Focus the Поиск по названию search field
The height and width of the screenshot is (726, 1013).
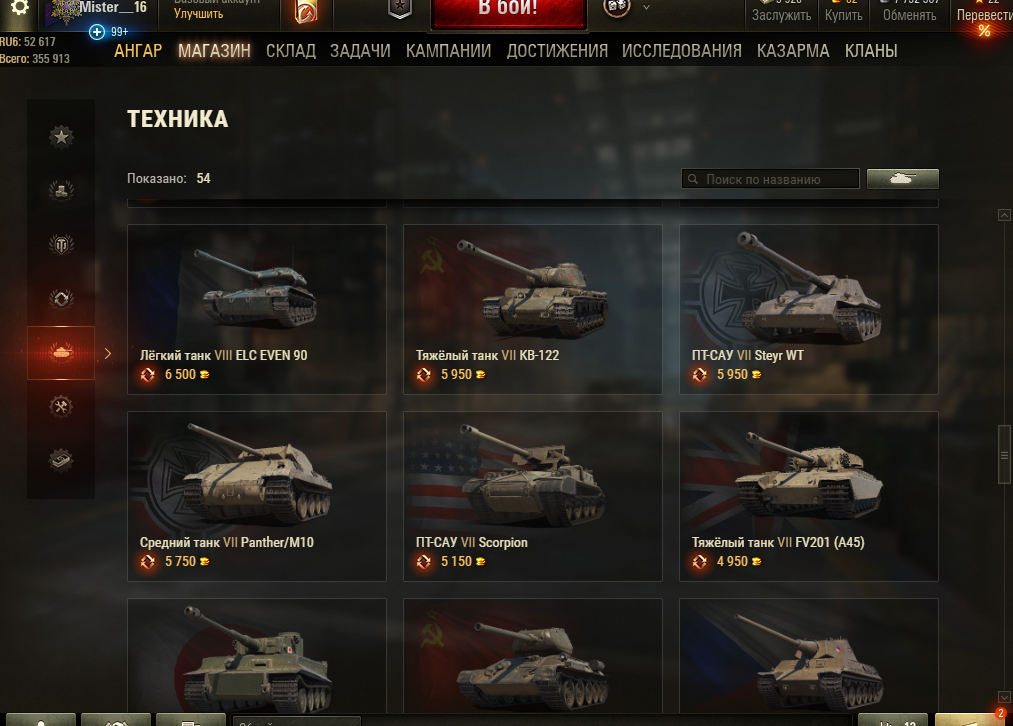tap(770, 179)
